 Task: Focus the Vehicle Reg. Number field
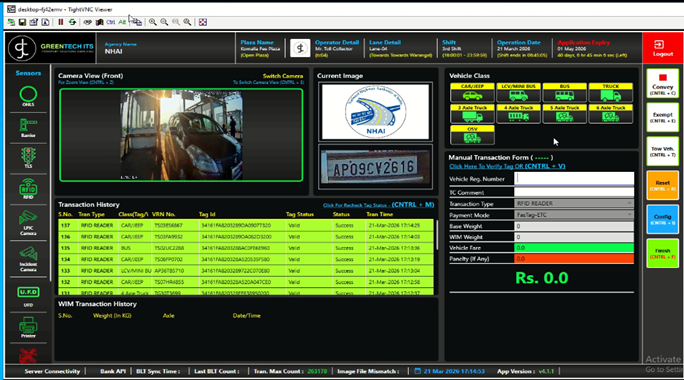(x=574, y=178)
